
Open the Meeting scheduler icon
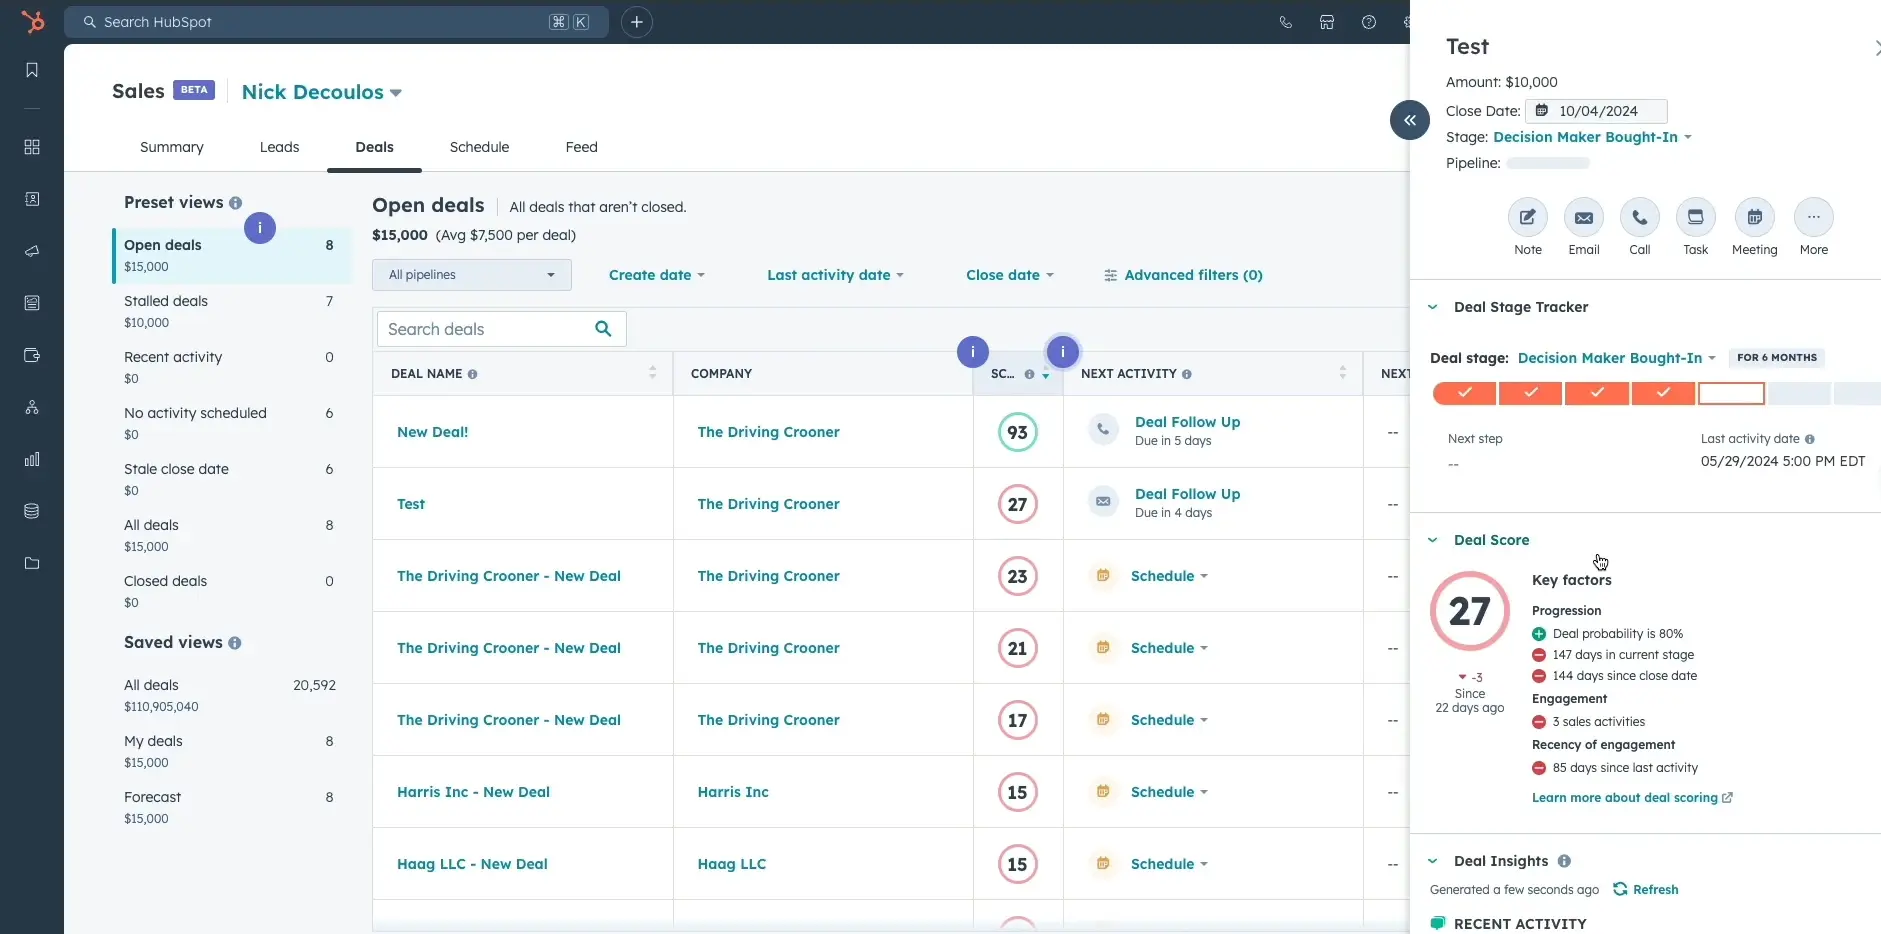(1754, 217)
